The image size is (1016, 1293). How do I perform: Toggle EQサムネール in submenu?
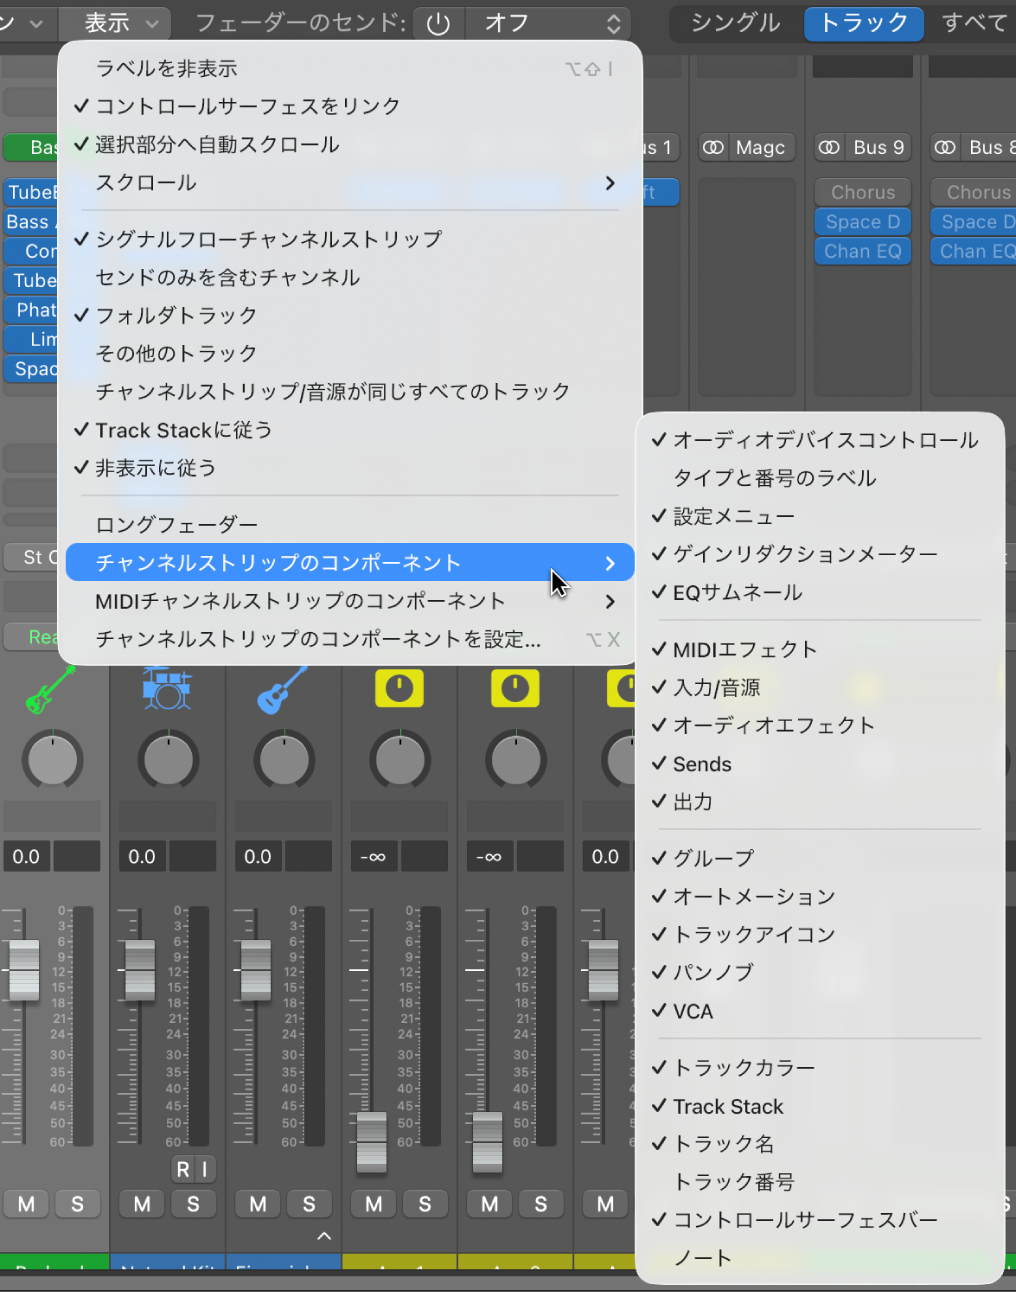(x=820, y=592)
